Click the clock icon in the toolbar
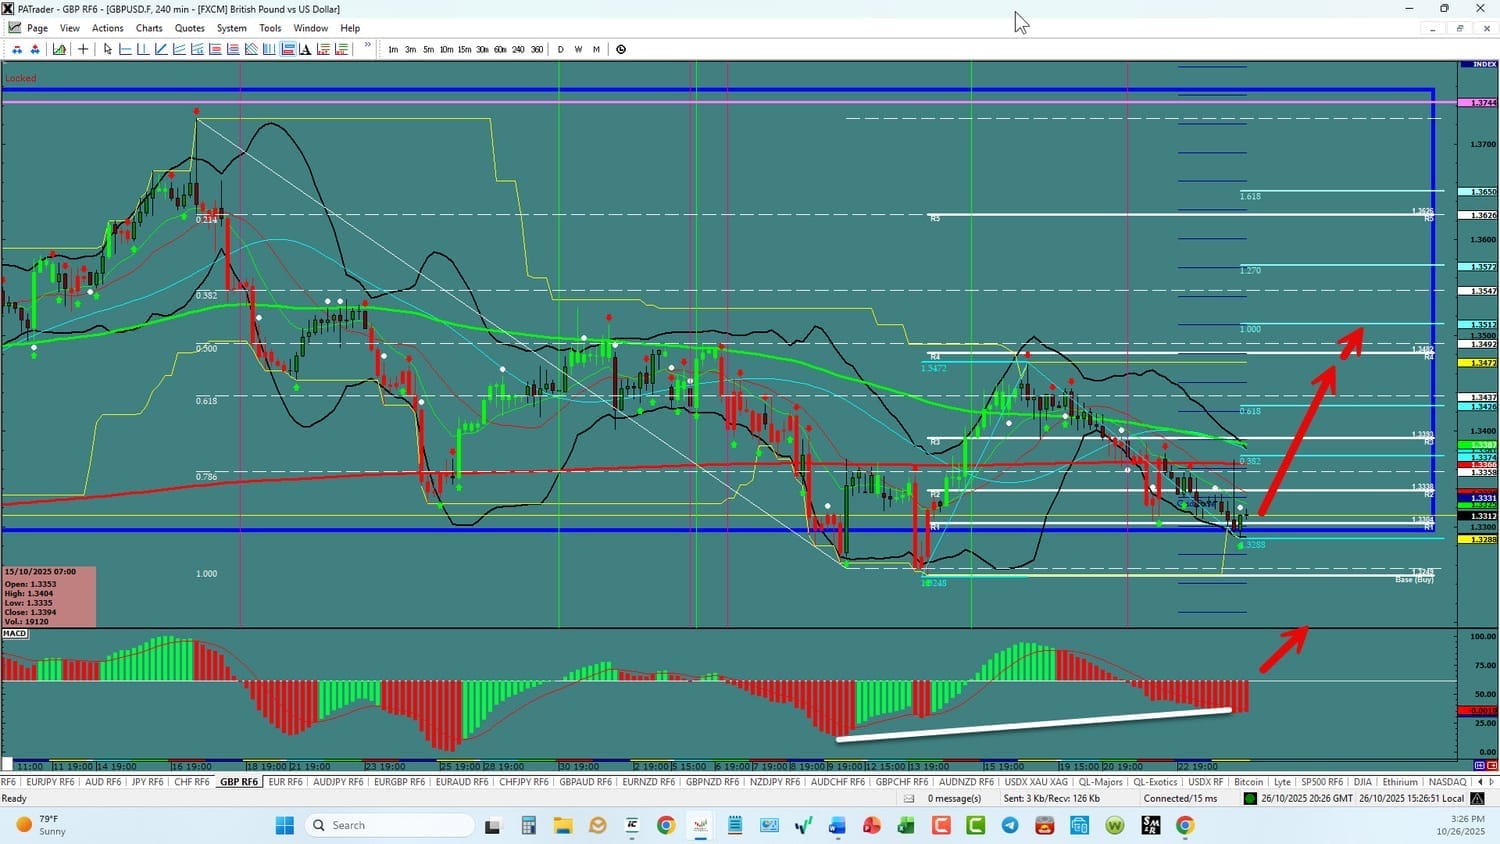The width and height of the screenshot is (1500, 844). [621, 49]
